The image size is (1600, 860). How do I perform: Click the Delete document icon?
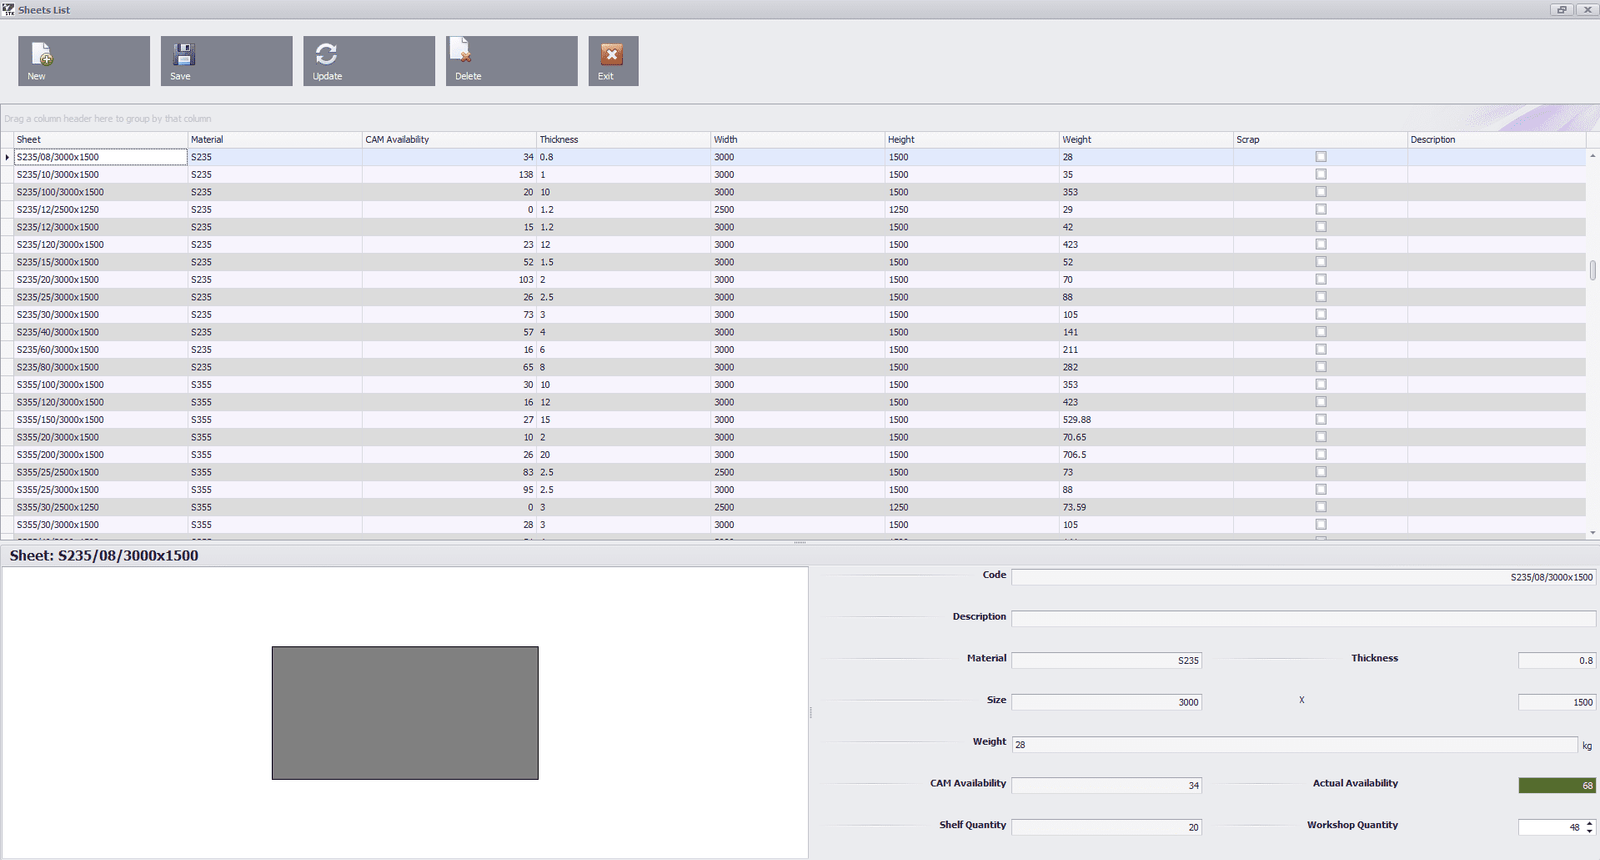[460, 51]
